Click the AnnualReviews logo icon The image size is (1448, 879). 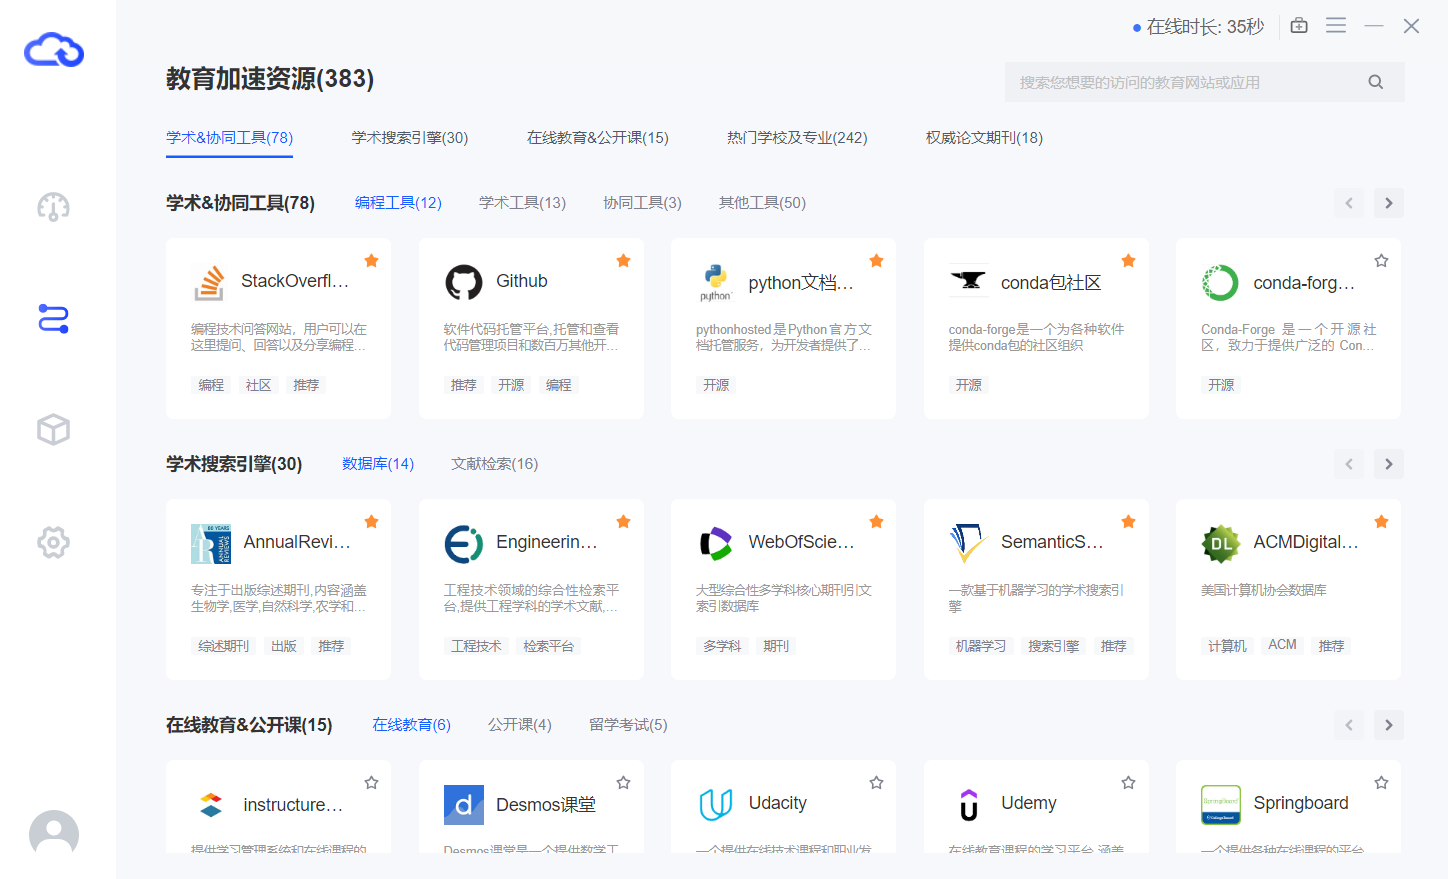click(x=210, y=544)
